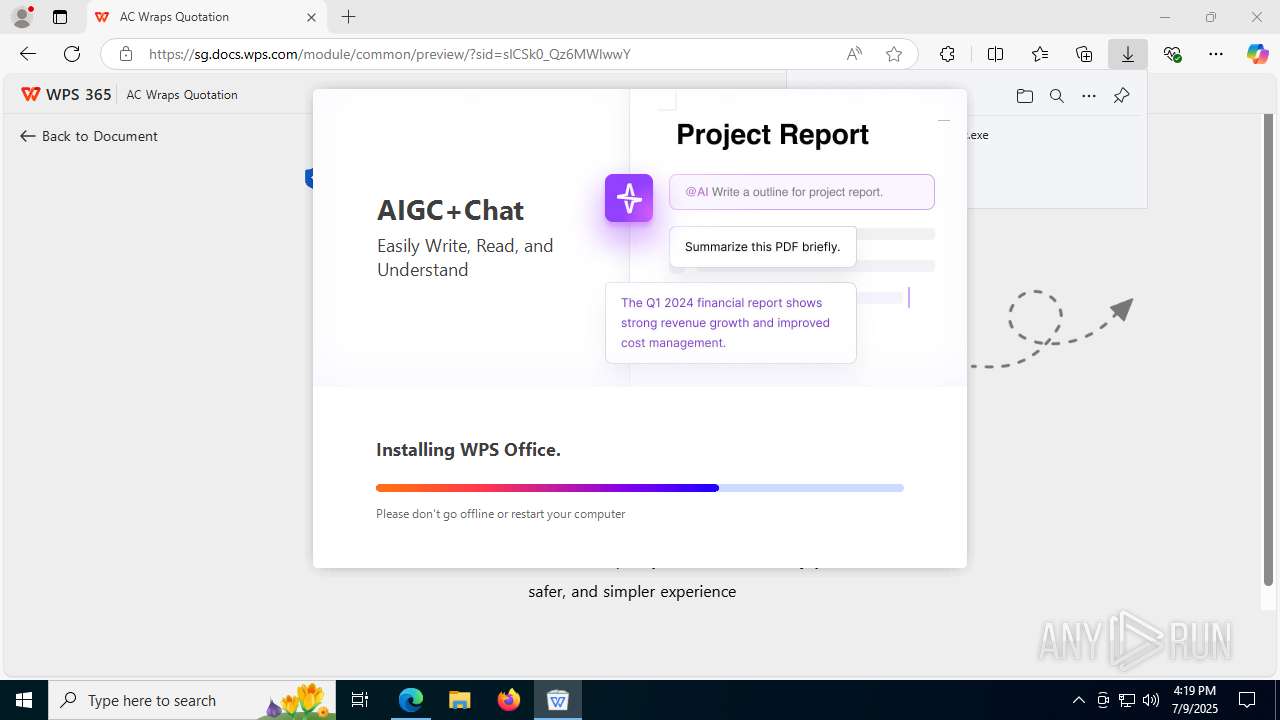The image size is (1280, 720).
Task: Close the AC Wraps Quotation tab
Action: pos(311,17)
